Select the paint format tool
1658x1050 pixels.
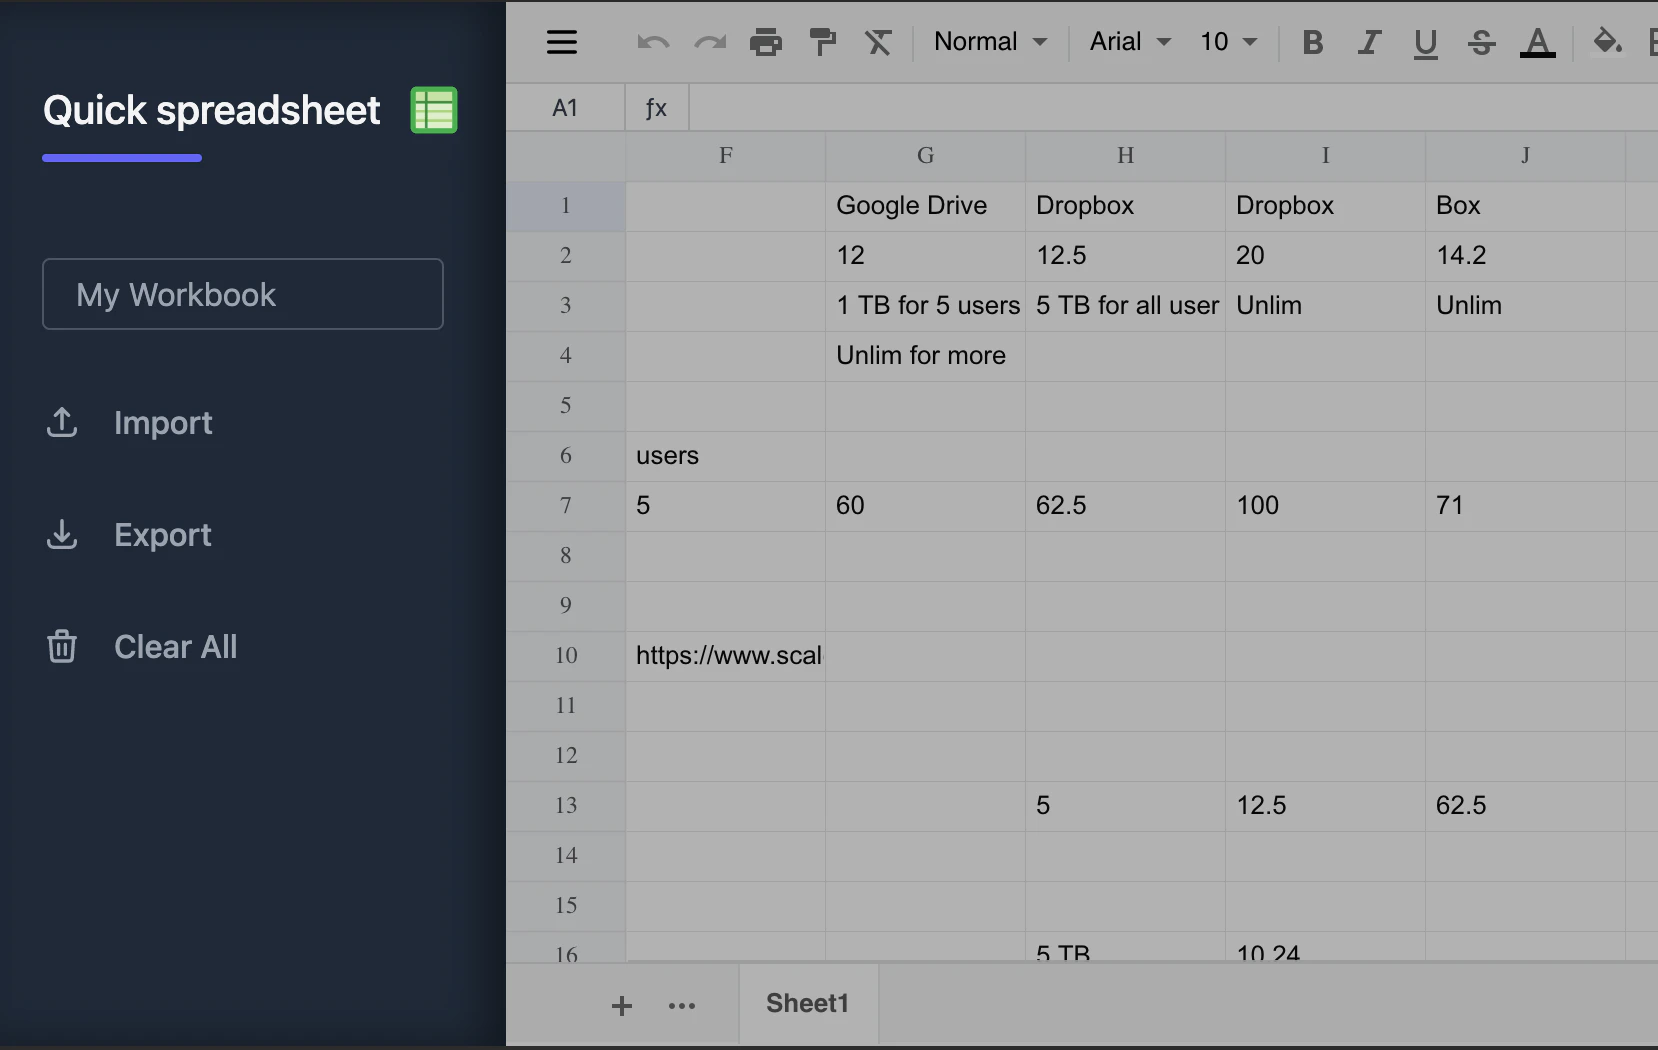pyautogui.click(x=822, y=42)
